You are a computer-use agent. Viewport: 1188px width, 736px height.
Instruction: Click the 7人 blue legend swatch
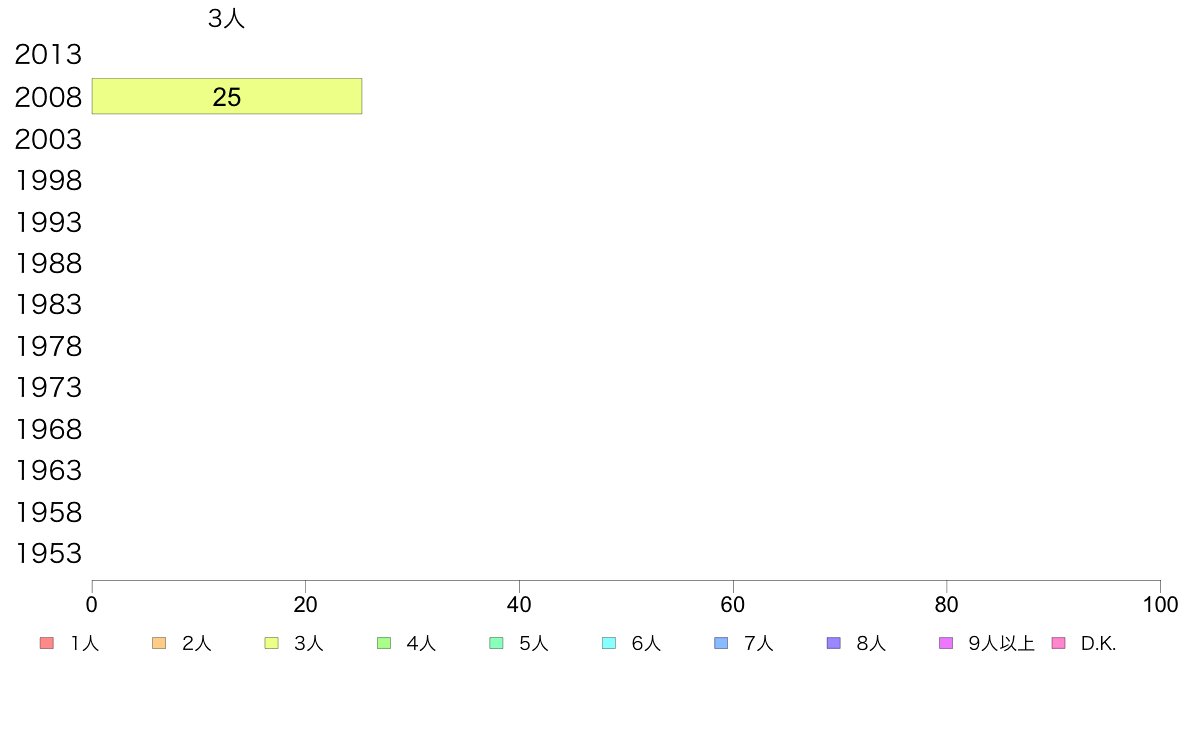pyautogui.click(x=721, y=643)
